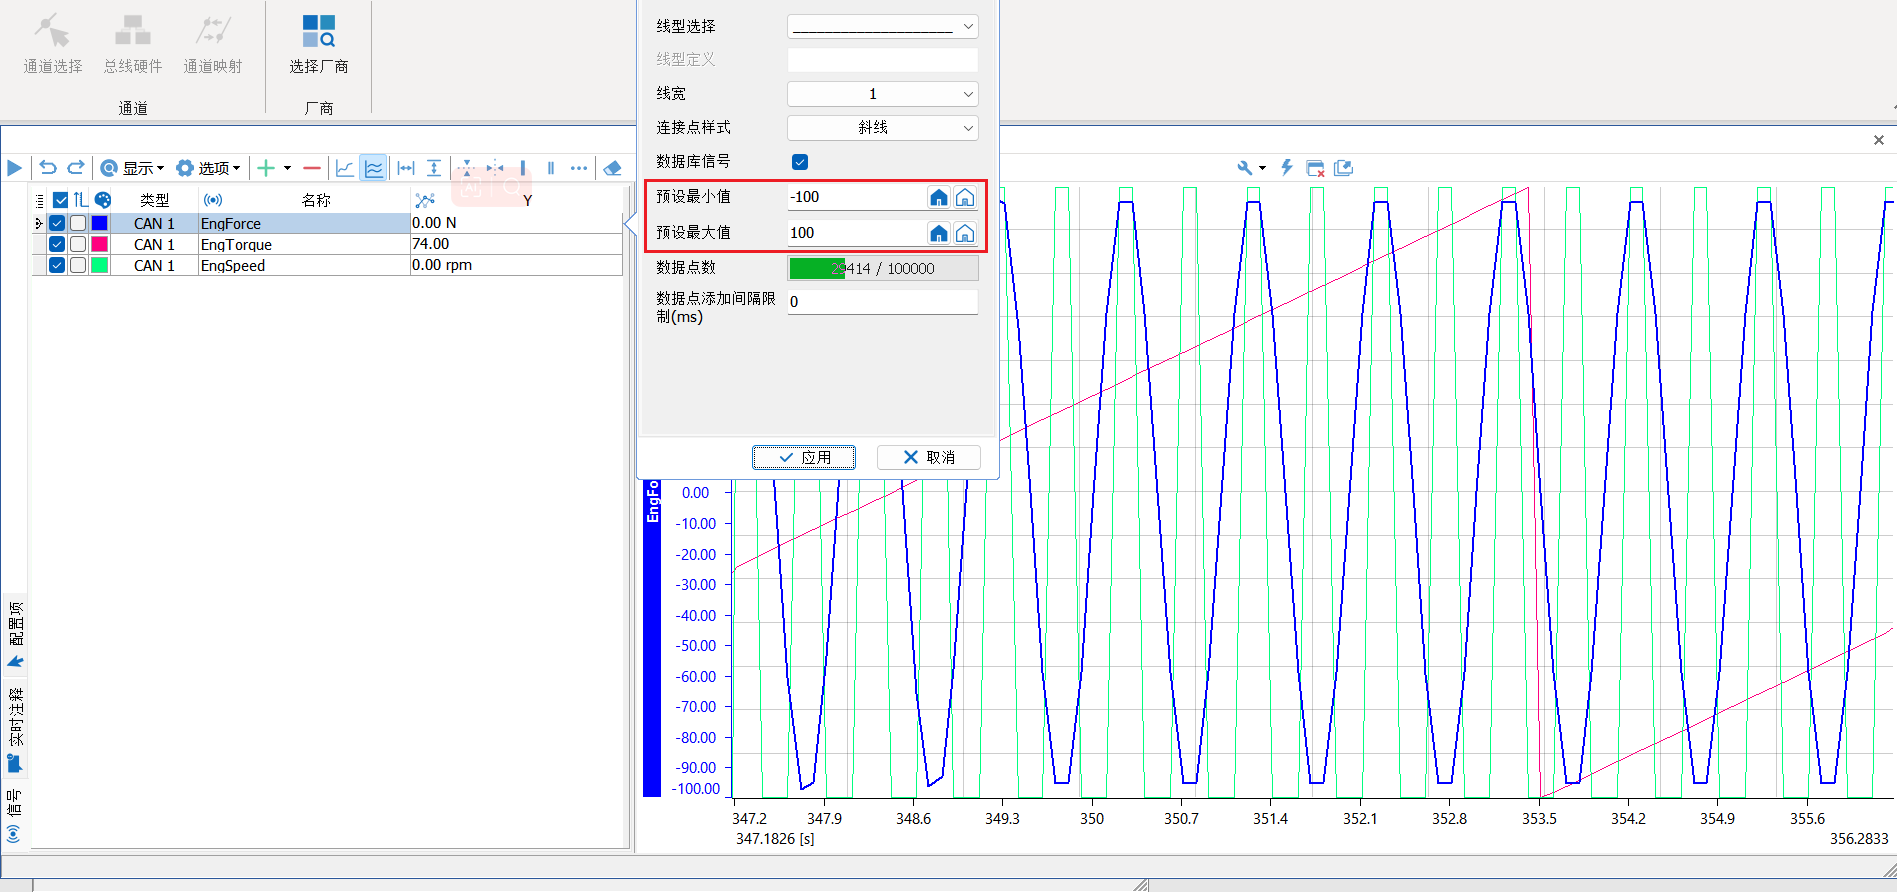Viewport: 1897px width, 892px height.
Task: Click the 数据点添加间隔限制 input field
Action: coord(883,302)
